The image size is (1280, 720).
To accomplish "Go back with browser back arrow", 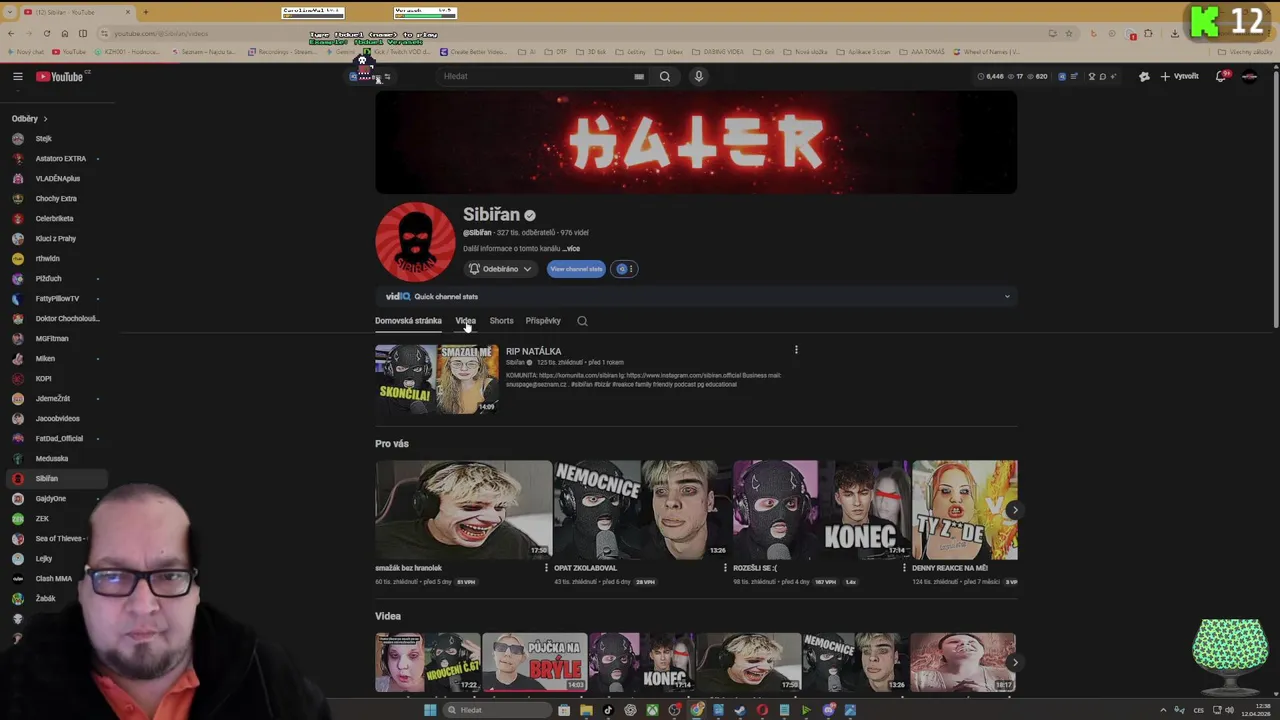I will (12, 33).
